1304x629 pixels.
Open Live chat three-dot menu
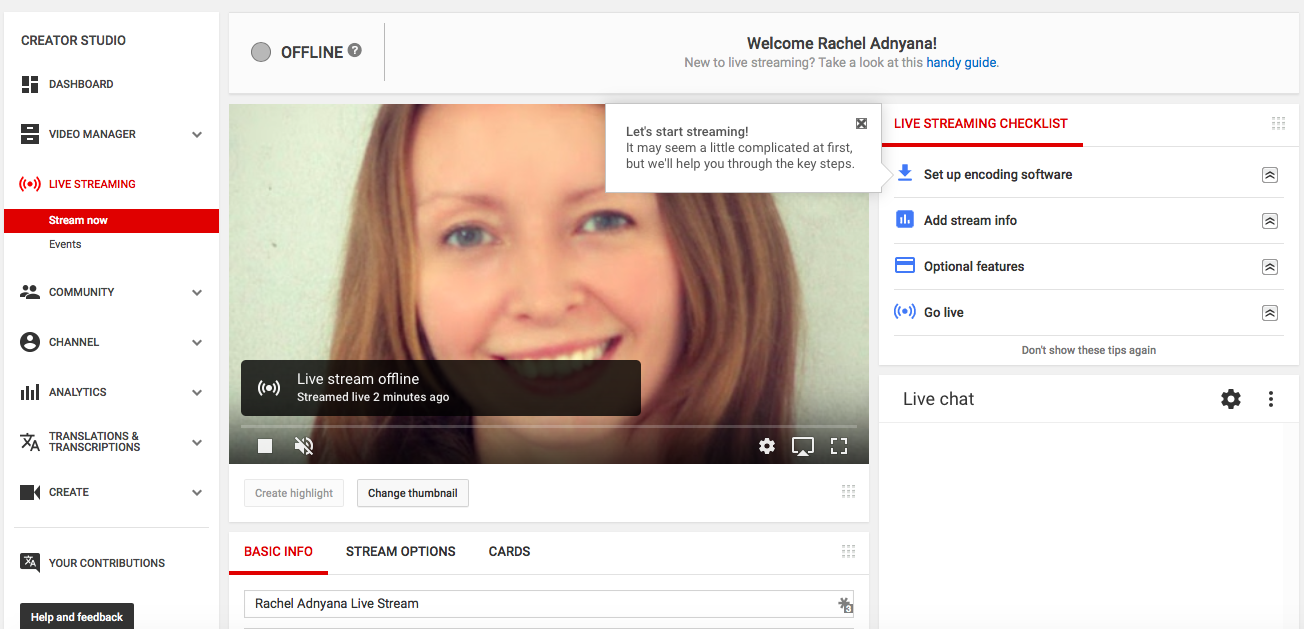1271,399
